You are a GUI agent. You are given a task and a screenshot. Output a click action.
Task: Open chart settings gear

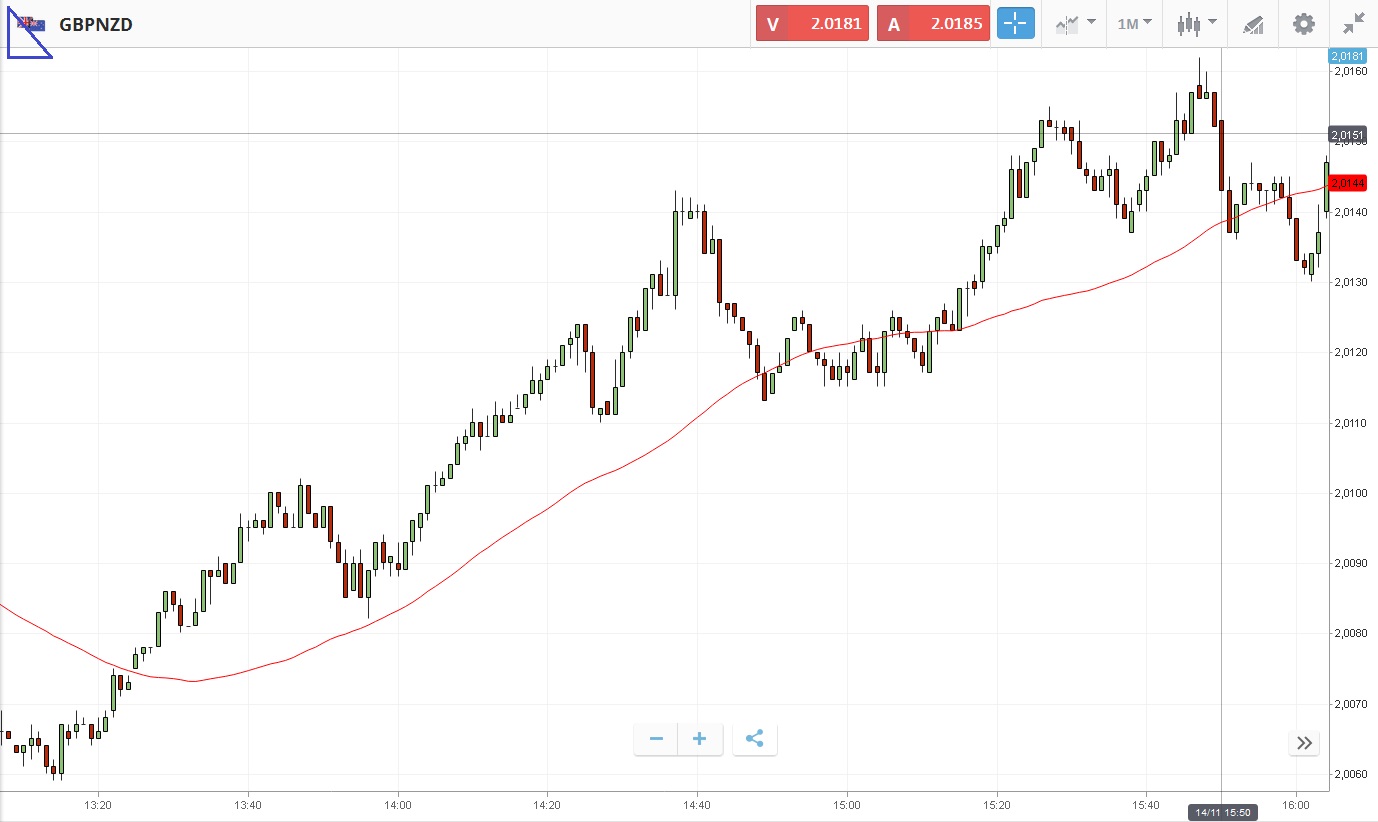click(1304, 23)
